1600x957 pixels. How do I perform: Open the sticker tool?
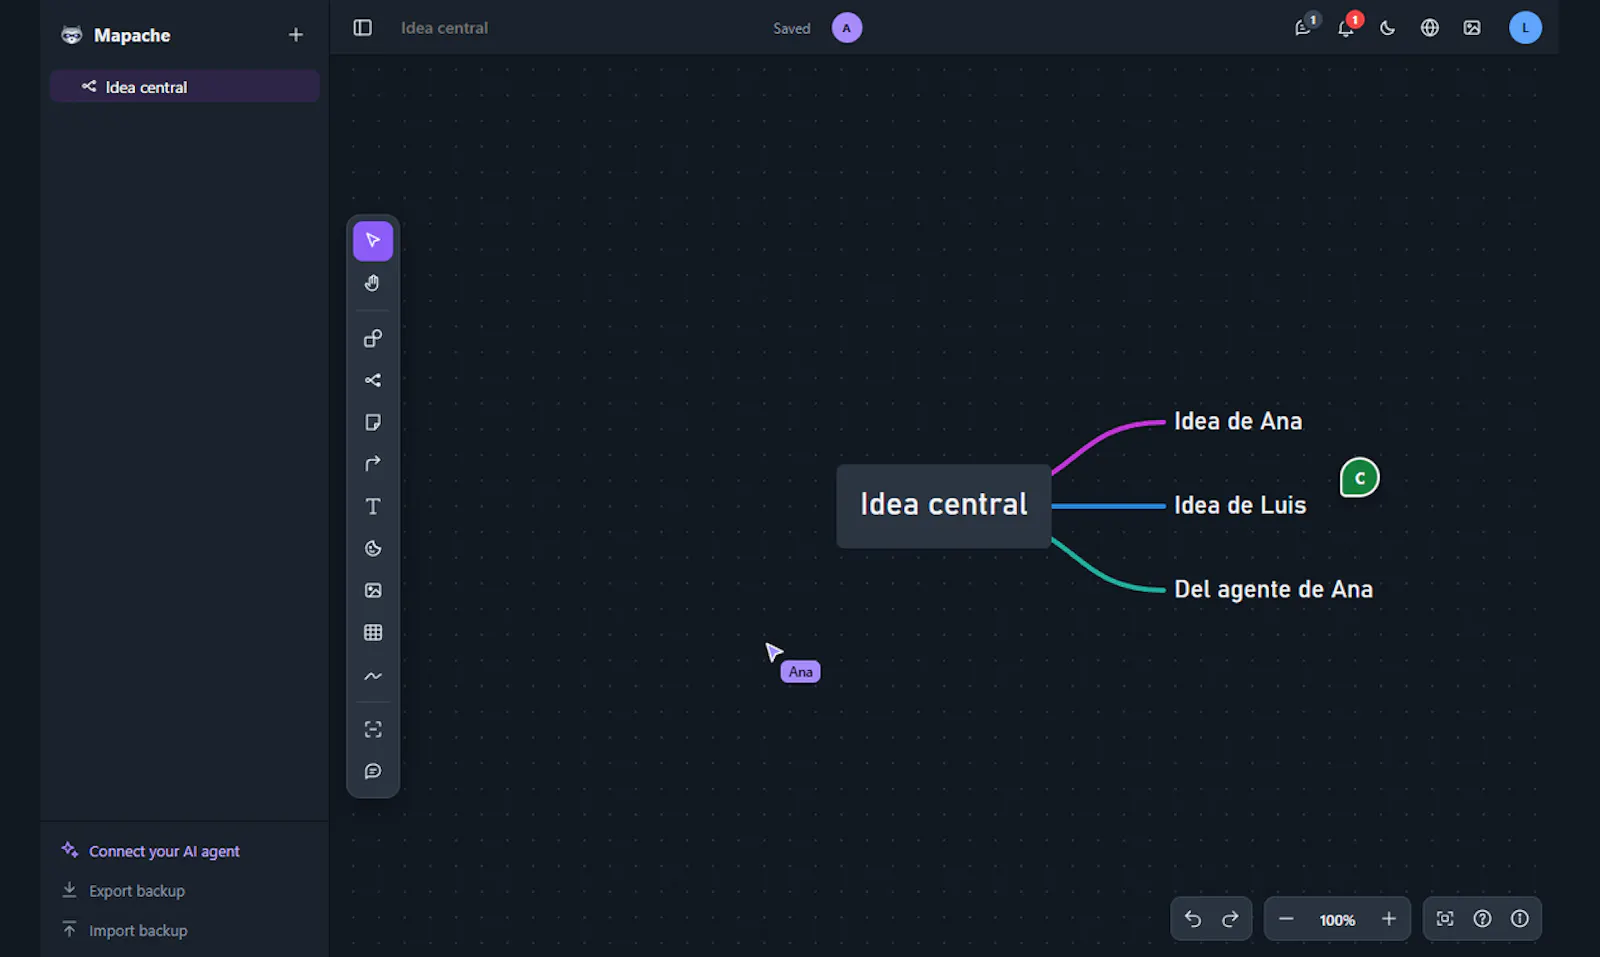(x=372, y=549)
